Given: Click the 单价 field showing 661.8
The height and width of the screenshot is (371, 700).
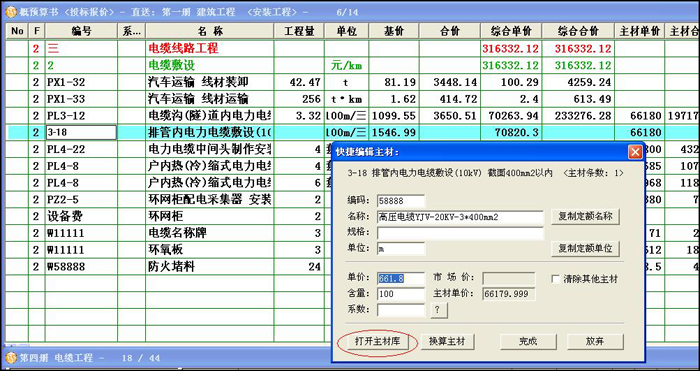Looking at the screenshot, I should click(x=401, y=278).
